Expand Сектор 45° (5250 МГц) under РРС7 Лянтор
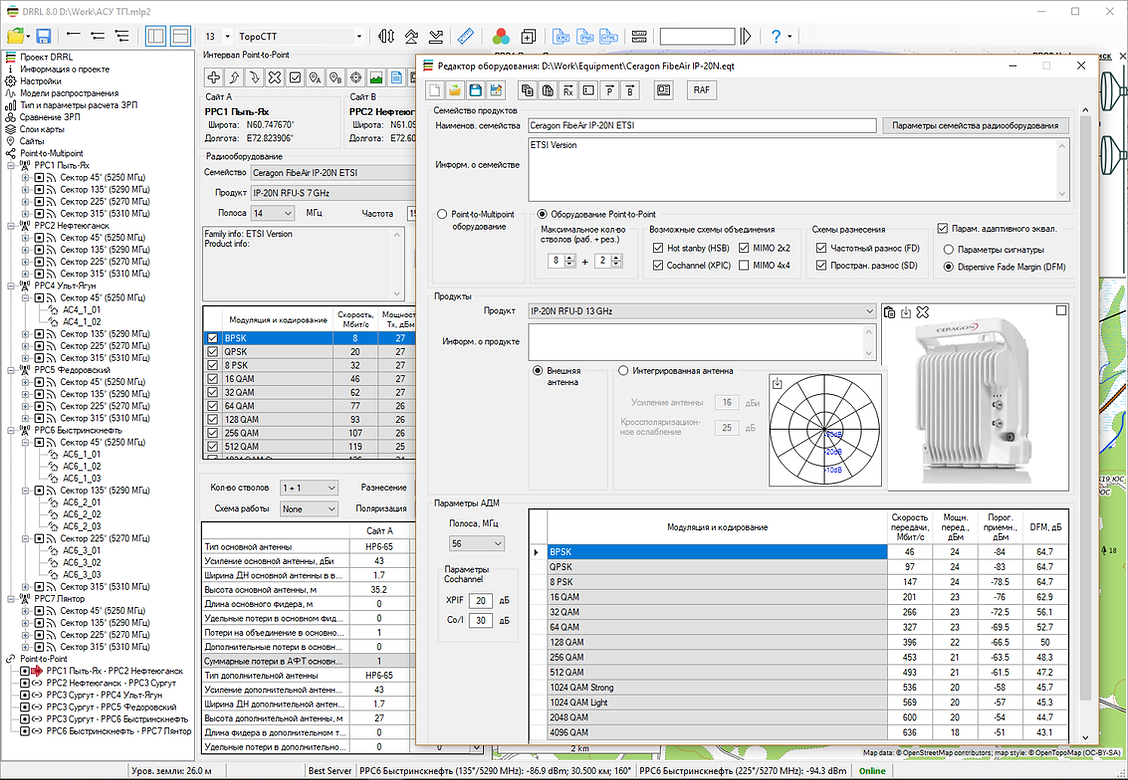Screen dimensions: 1128x780 (x=25, y=611)
